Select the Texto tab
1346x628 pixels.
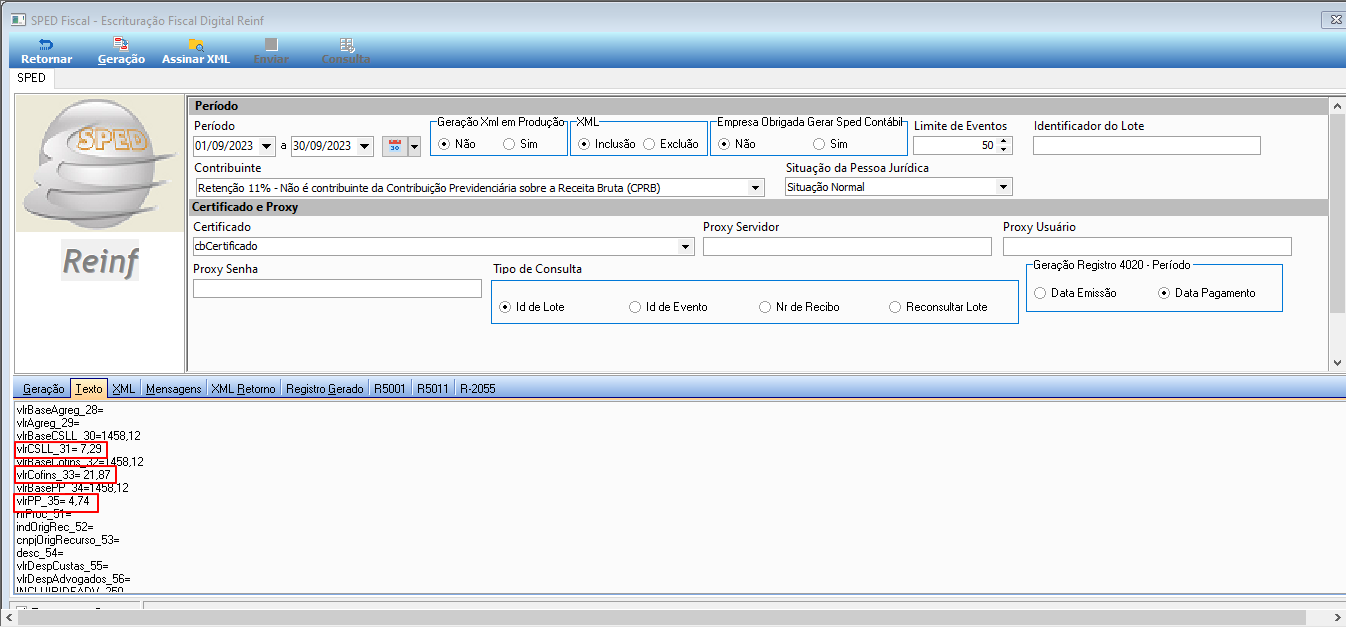click(x=89, y=388)
